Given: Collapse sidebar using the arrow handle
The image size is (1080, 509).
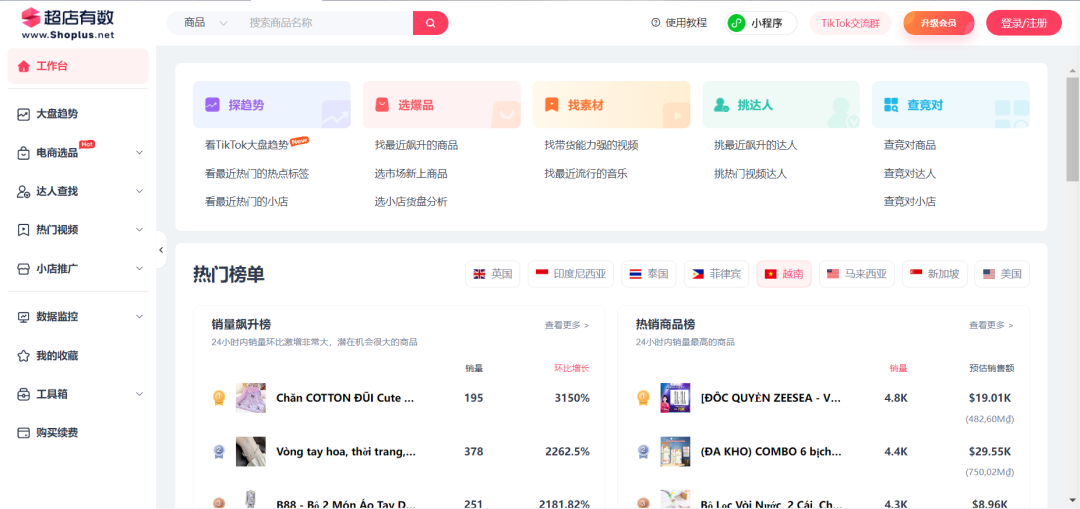Looking at the screenshot, I should coord(161,249).
